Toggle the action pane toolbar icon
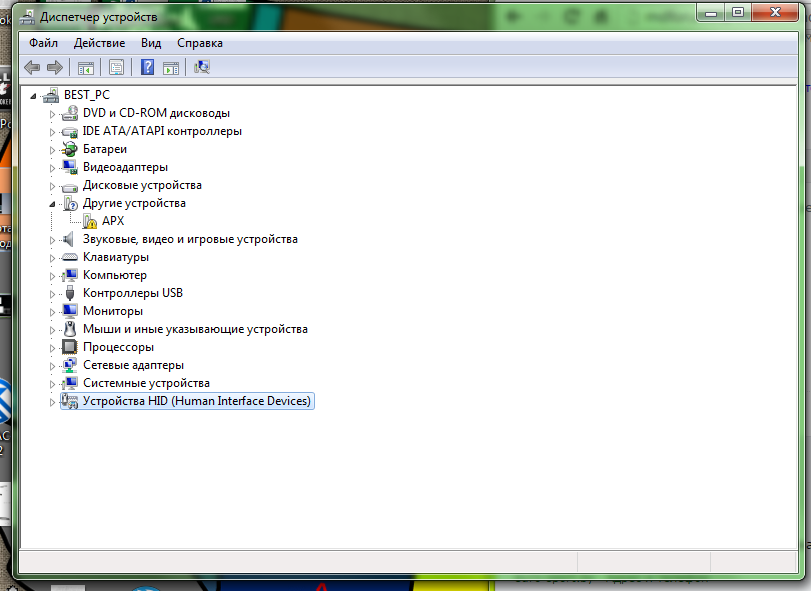This screenshot has height=591, width=811. pos(171,67)
